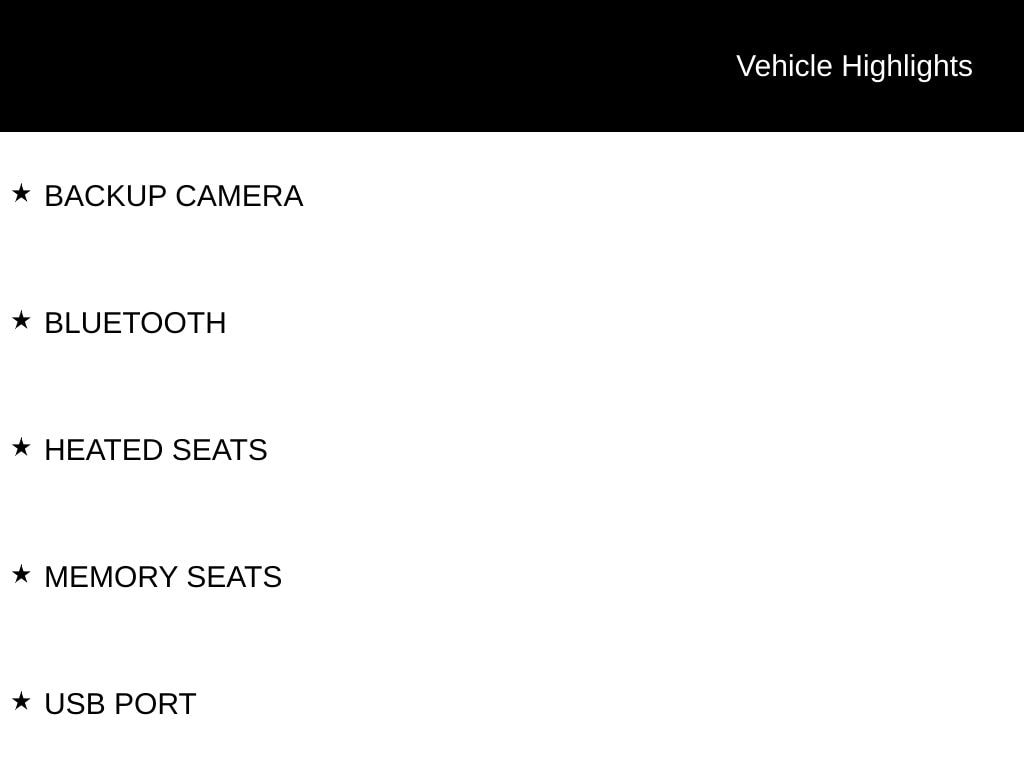The width and height of the screenshot is (1024, 768).
Task: Select the MEMORY SEATS highlight entry
Action: point(163,577)
